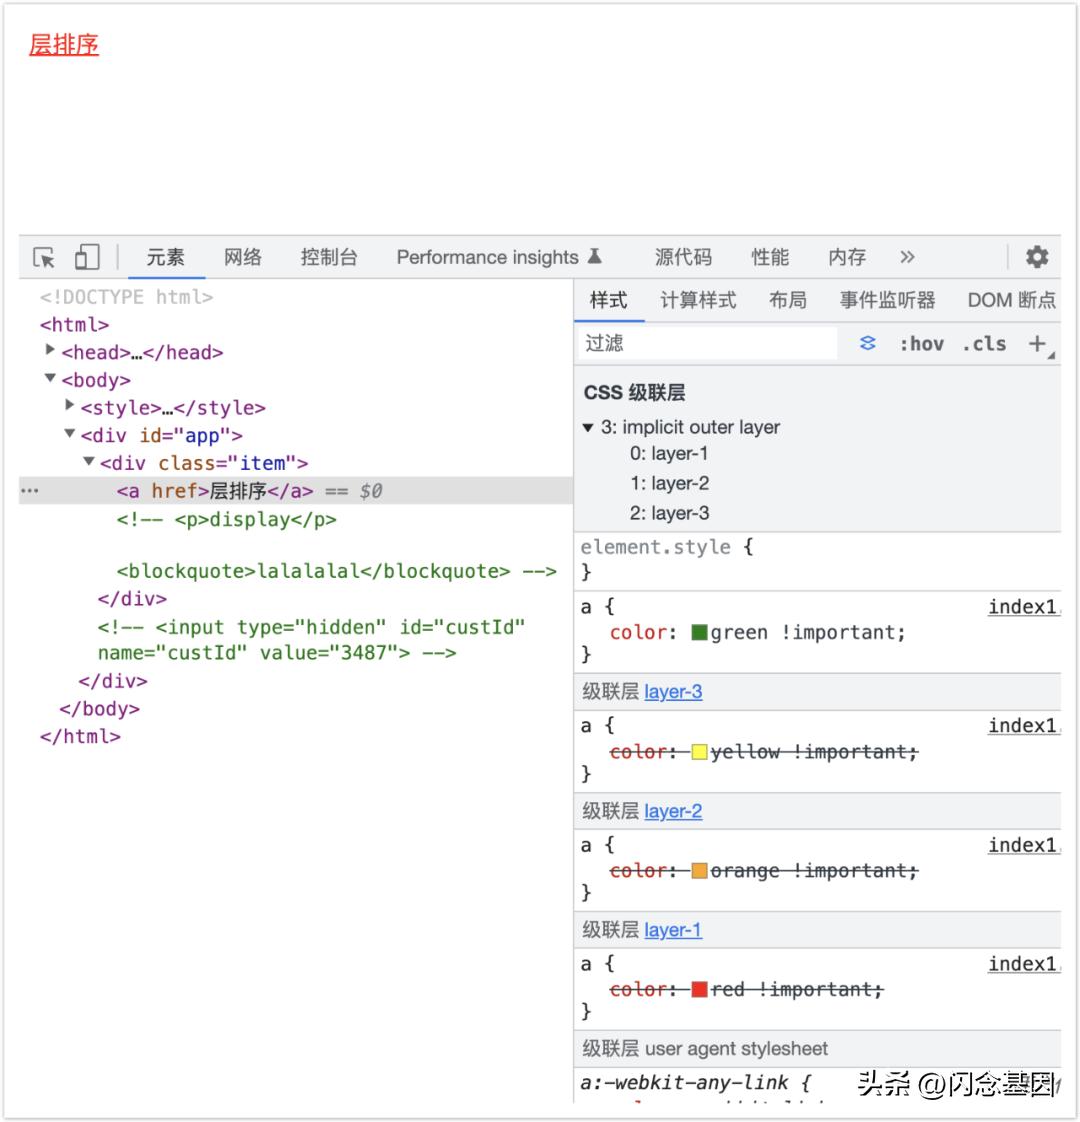This screenshot has width=1080, height=1122.
Task: Switch to the 网络 tab
Action: [242, 257]
